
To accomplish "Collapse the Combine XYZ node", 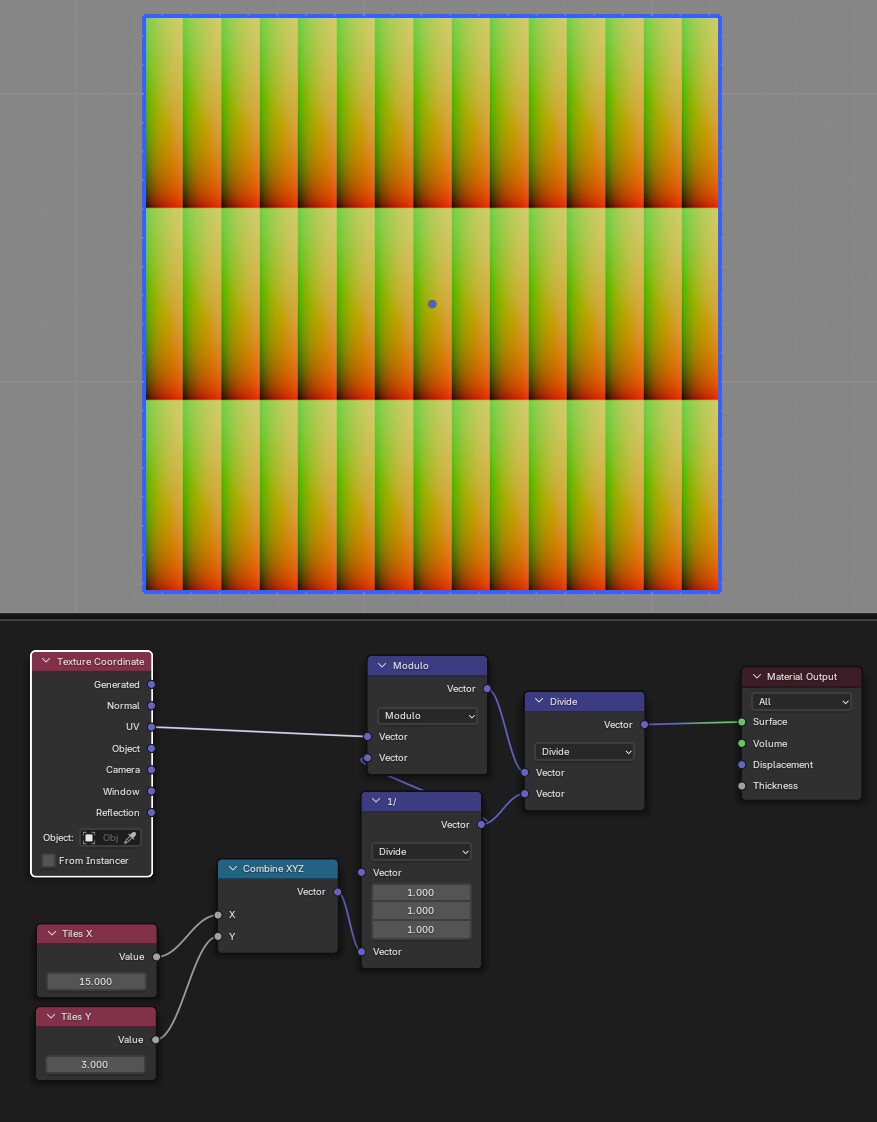I will pyautogui.click(x=232, y=869).
